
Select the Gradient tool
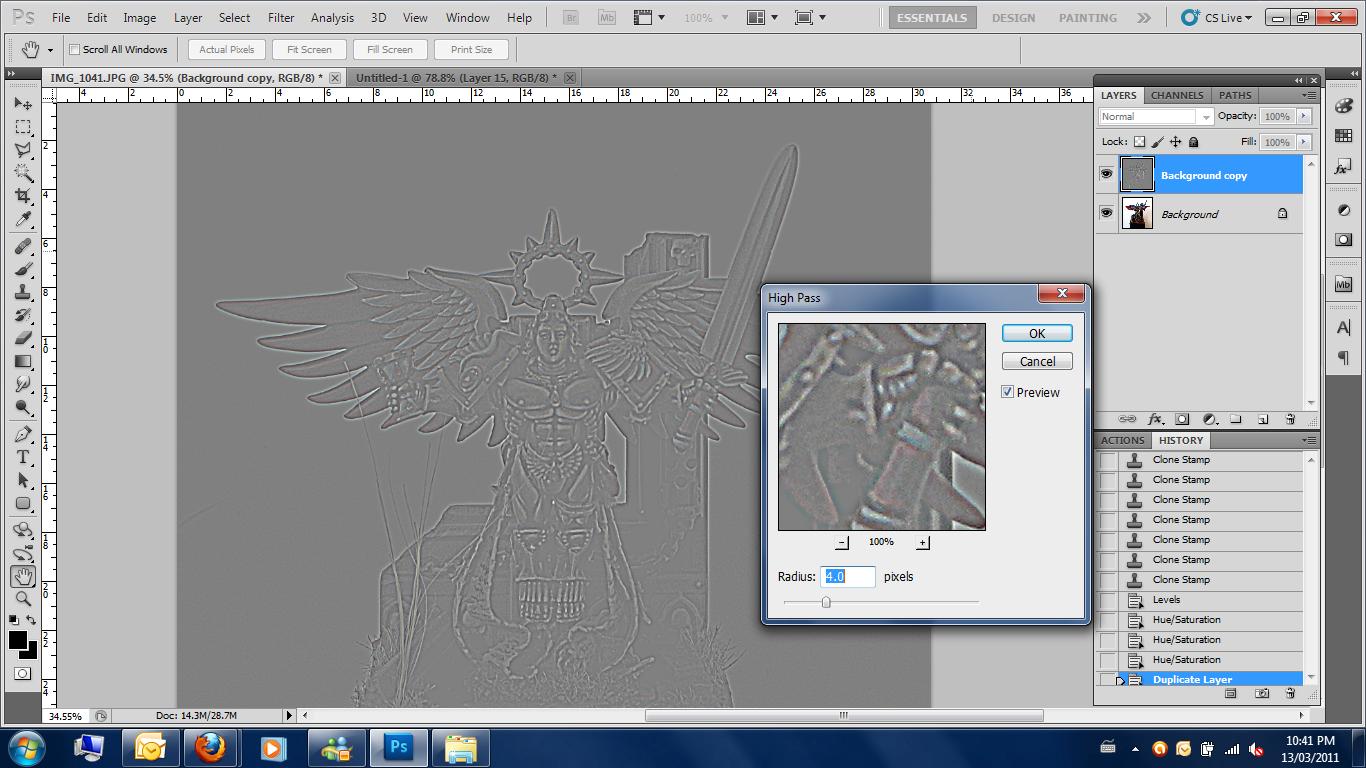pyautogui.click(x=23, y=361)
